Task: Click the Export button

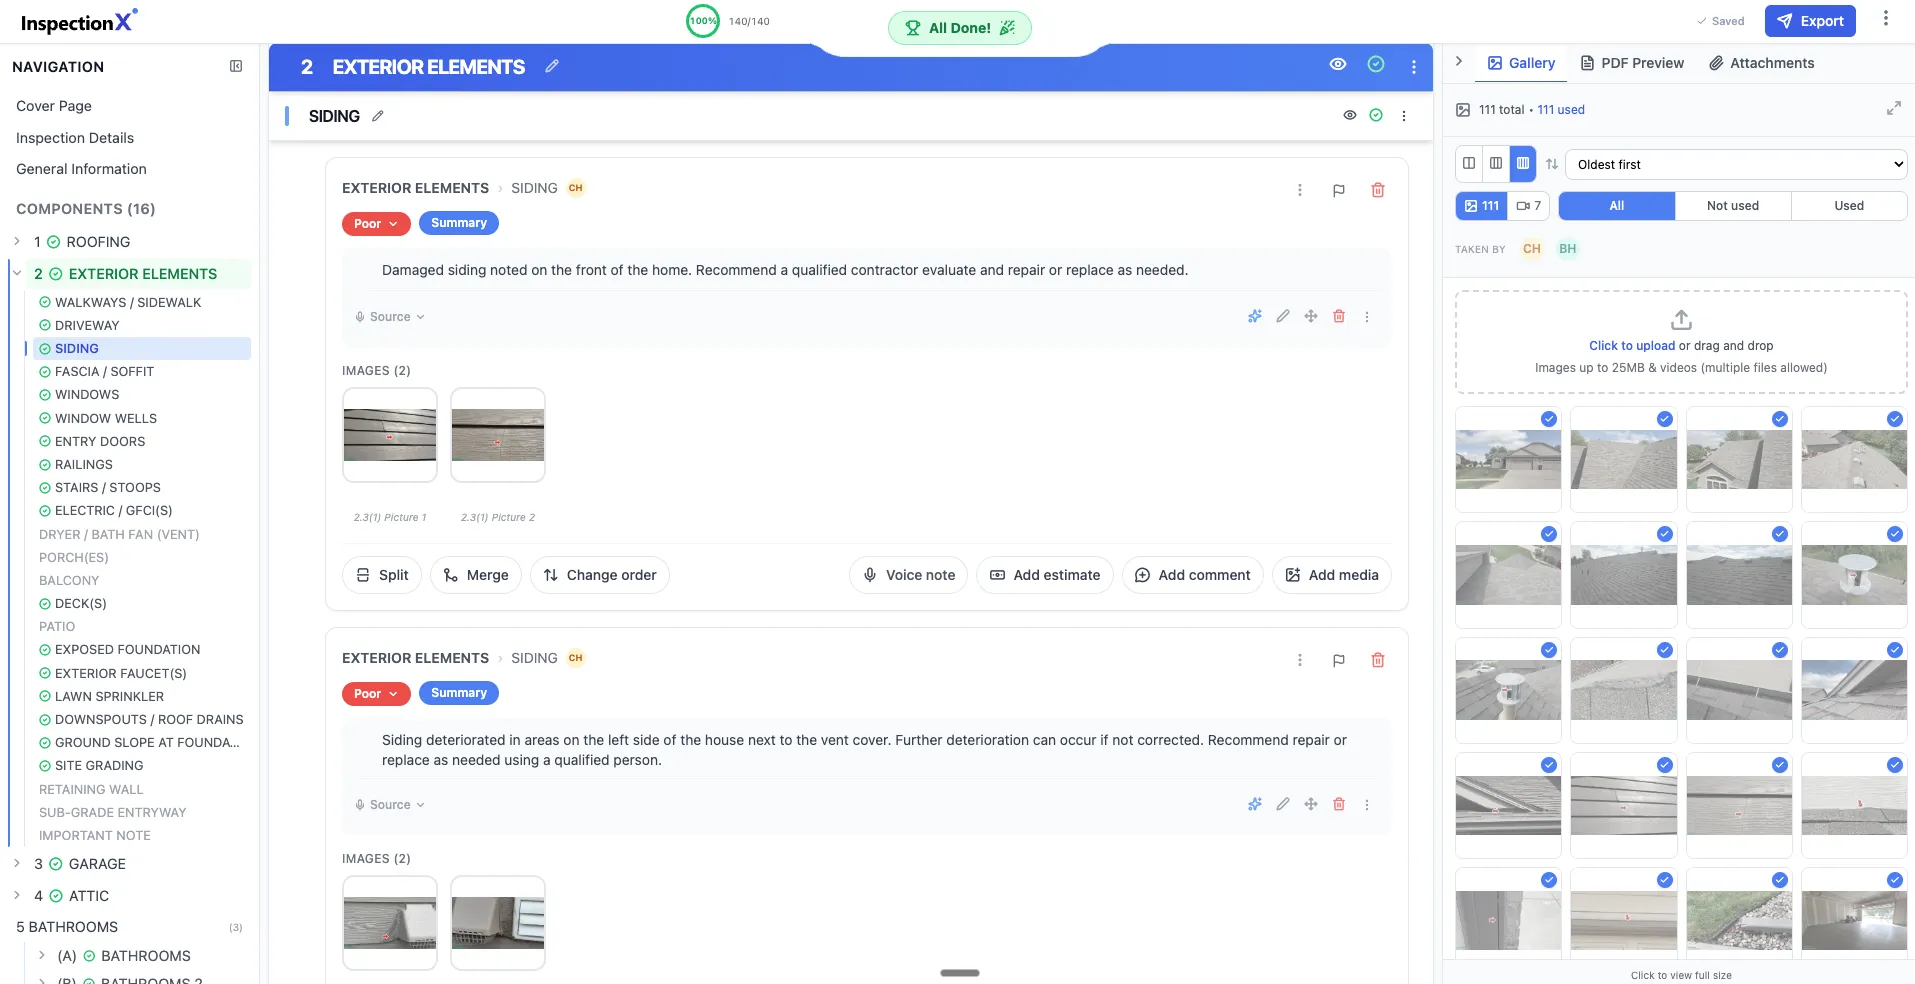Action: [1810, 21]
